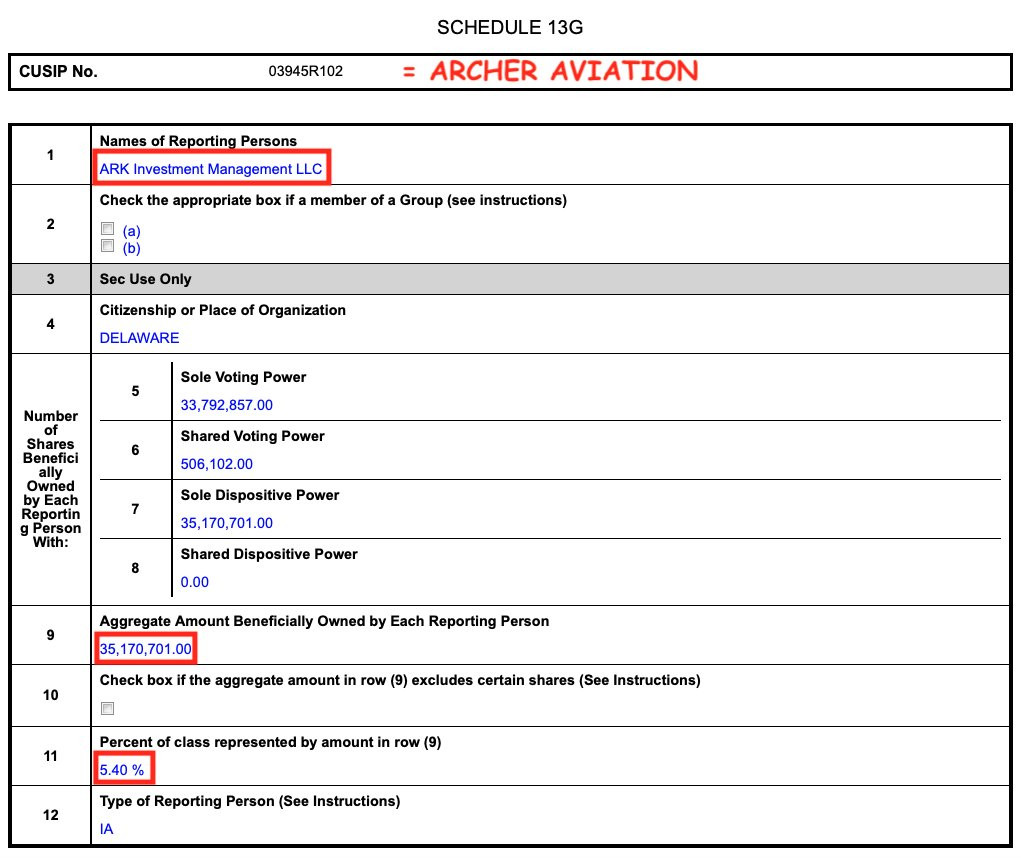Click the Shared Voting Power label
This screenshot has width=1021, height=858.
(252, 436)
